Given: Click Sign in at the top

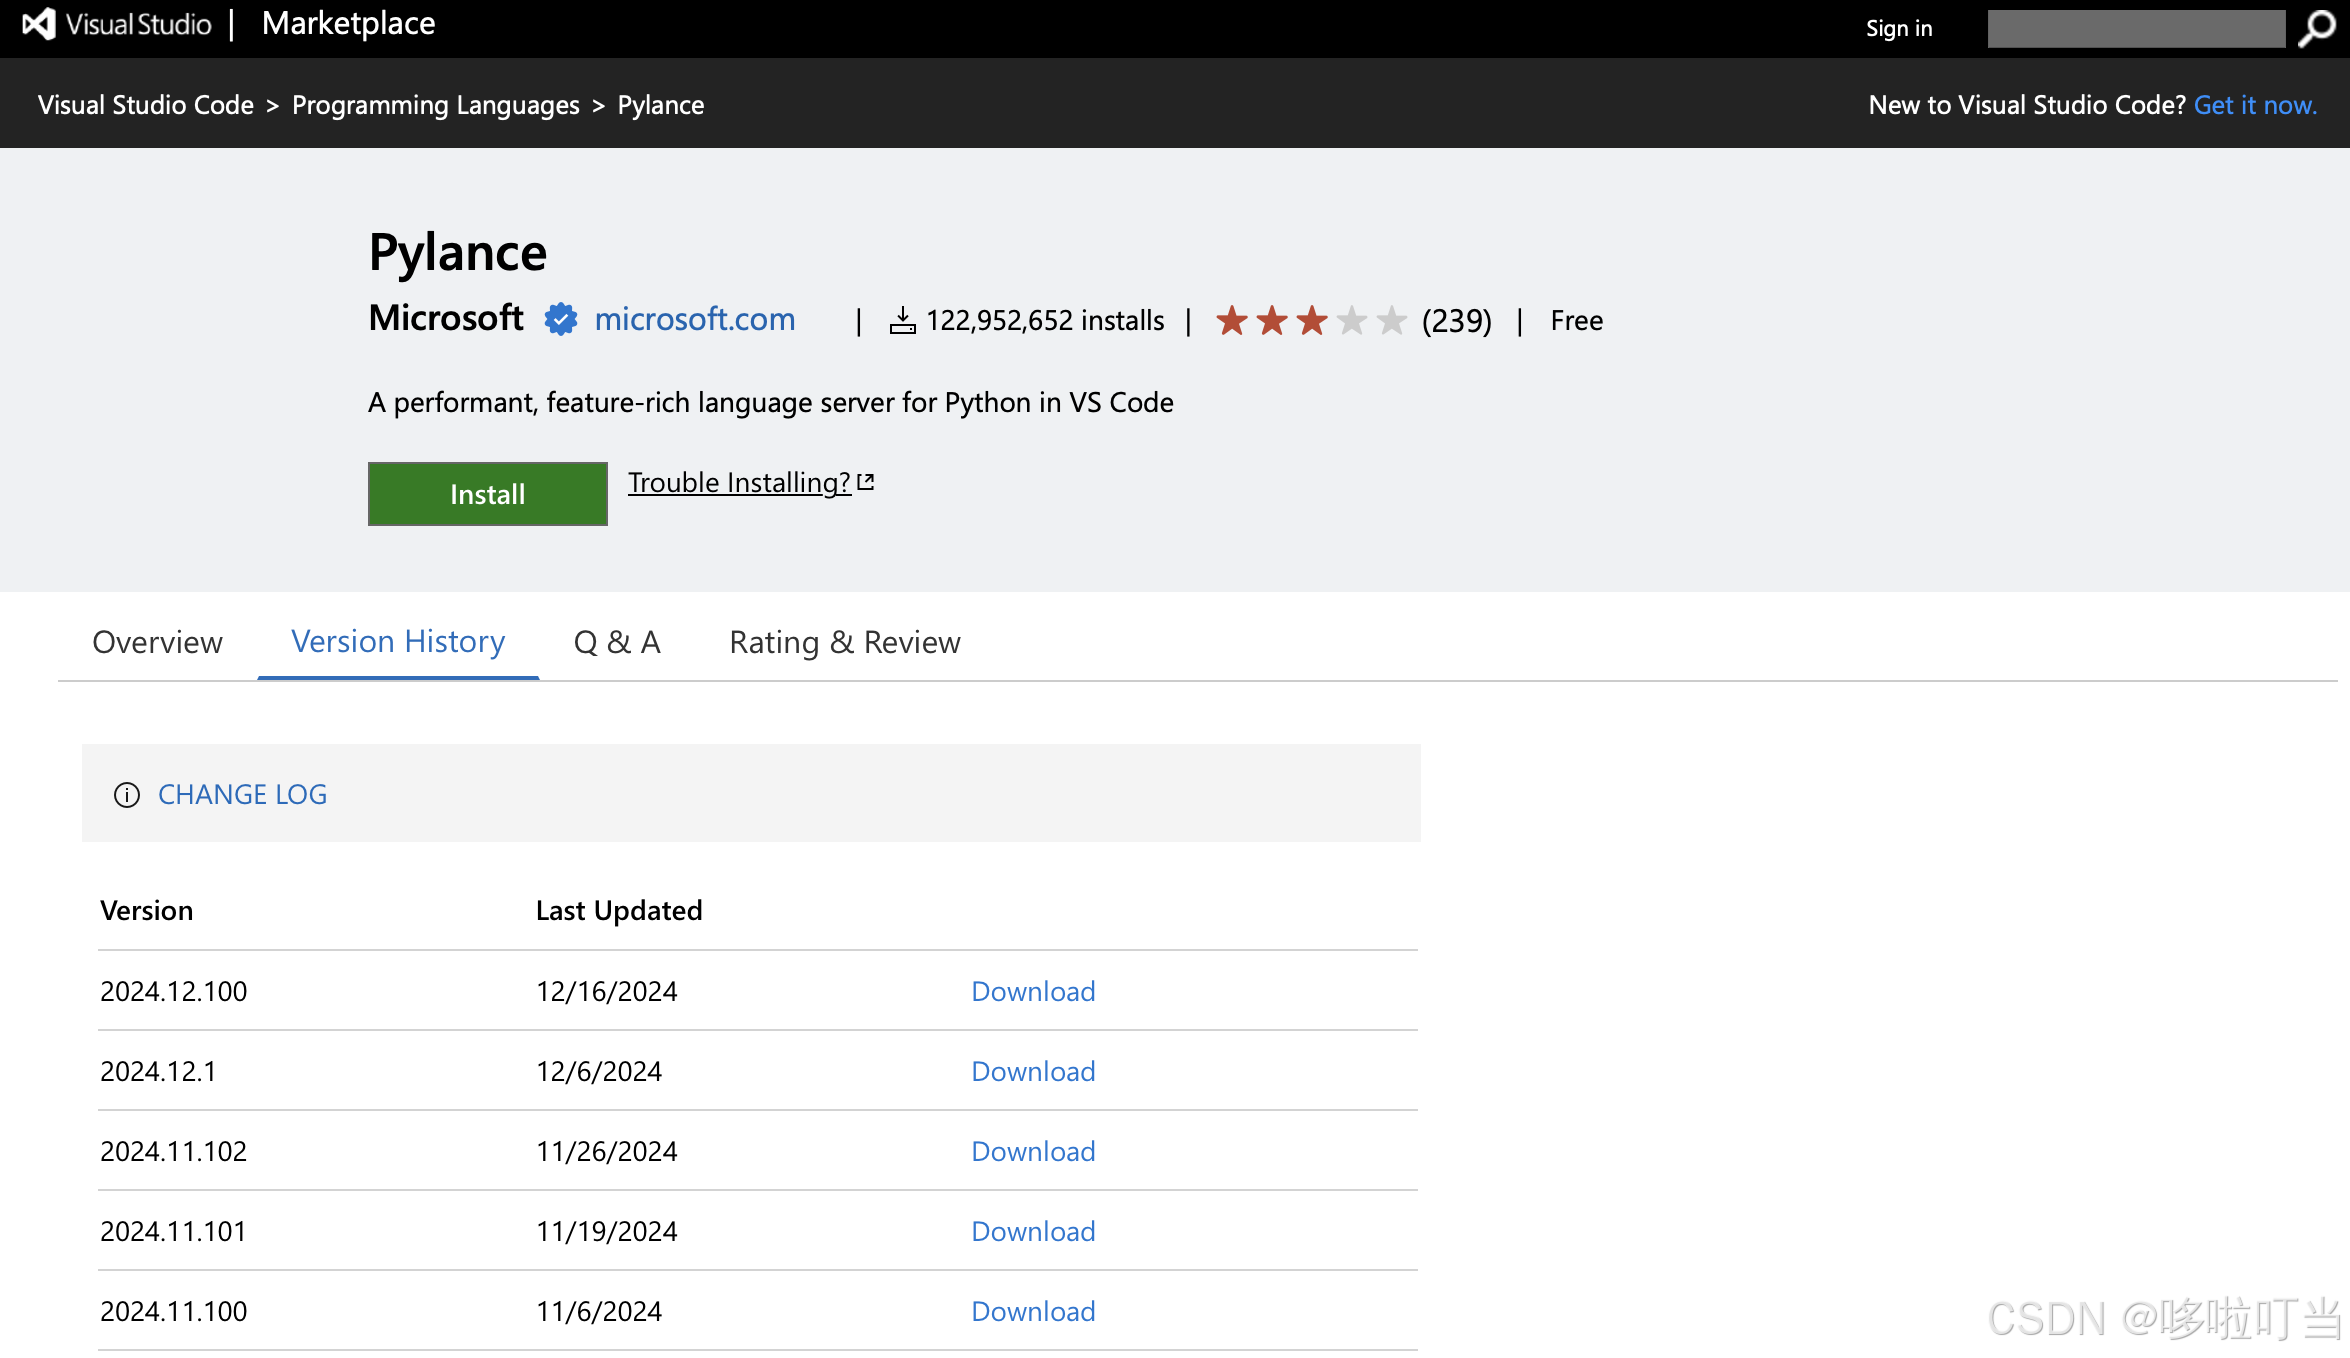Looking at the screenshot, I should click(x=1898, y=28).
